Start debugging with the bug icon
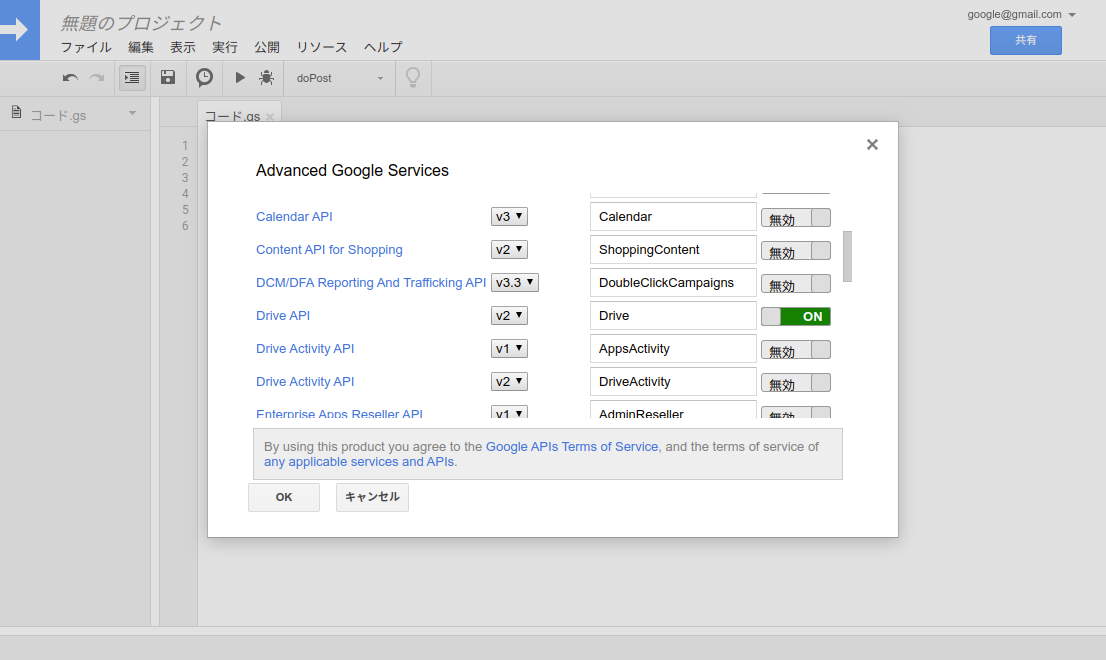Viewport: 1106px width, 660px height. [267, 77]
